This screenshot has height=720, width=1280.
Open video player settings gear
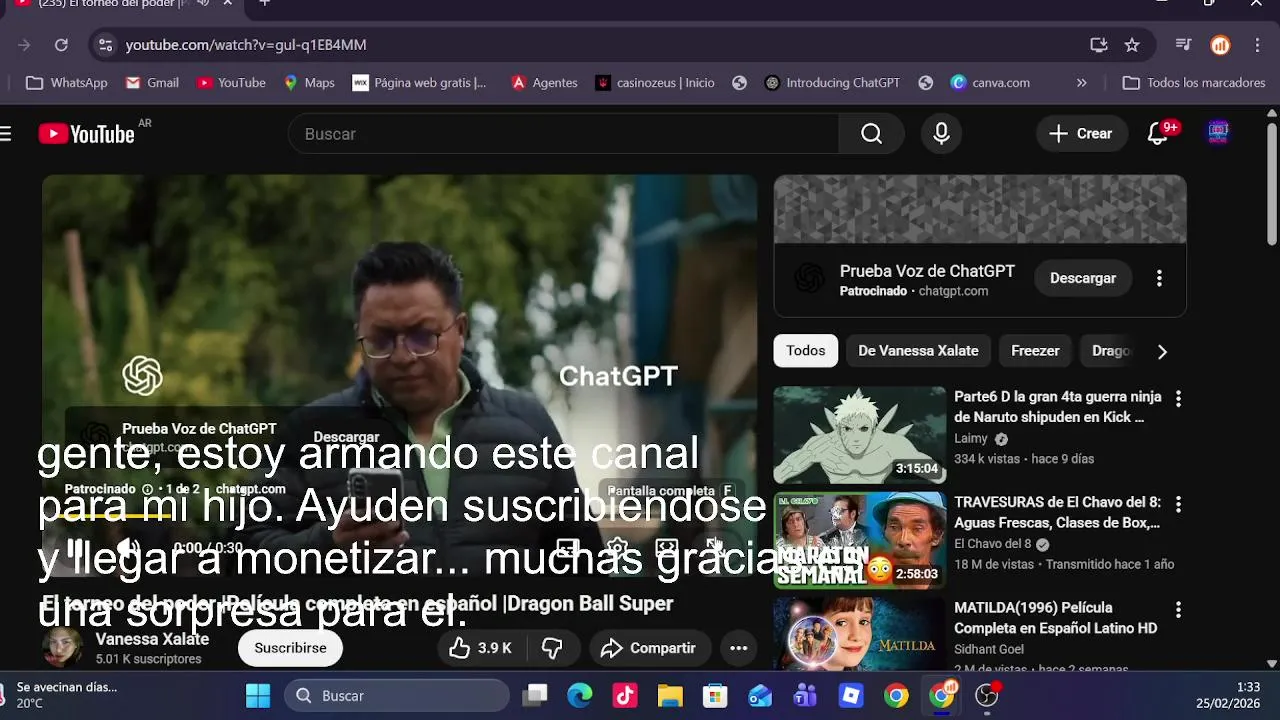tap(617, 549)
